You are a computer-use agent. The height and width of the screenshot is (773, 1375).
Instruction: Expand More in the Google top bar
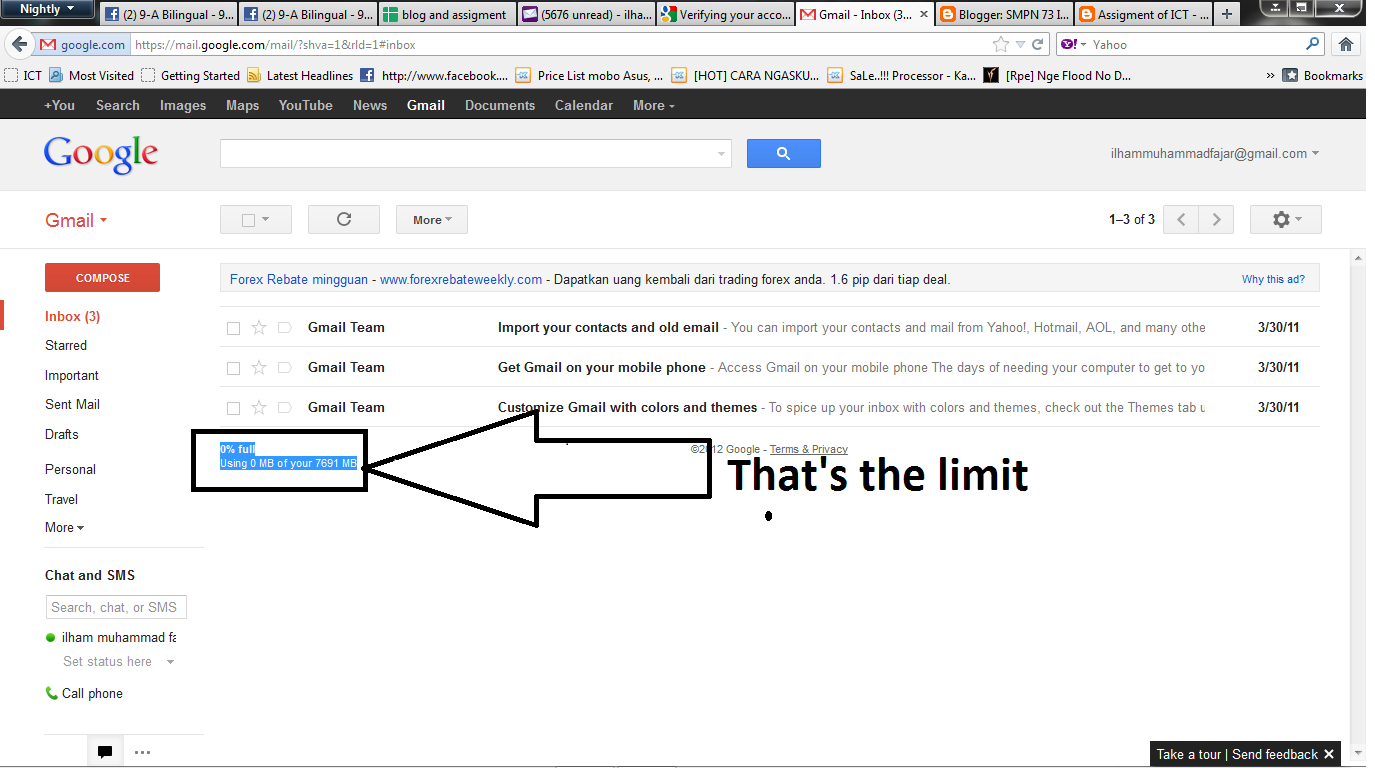[653, 105]
